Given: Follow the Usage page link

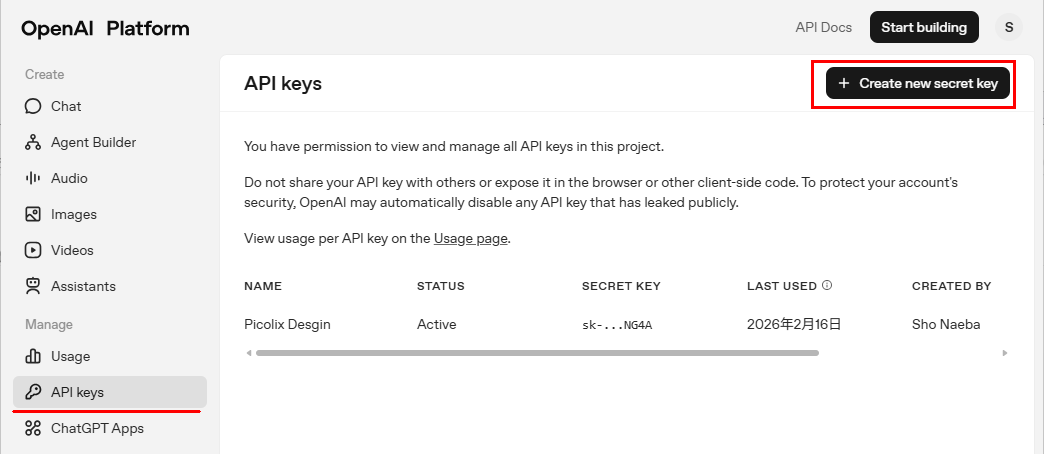Looking at the screenshot, I should tap(471, 238).
